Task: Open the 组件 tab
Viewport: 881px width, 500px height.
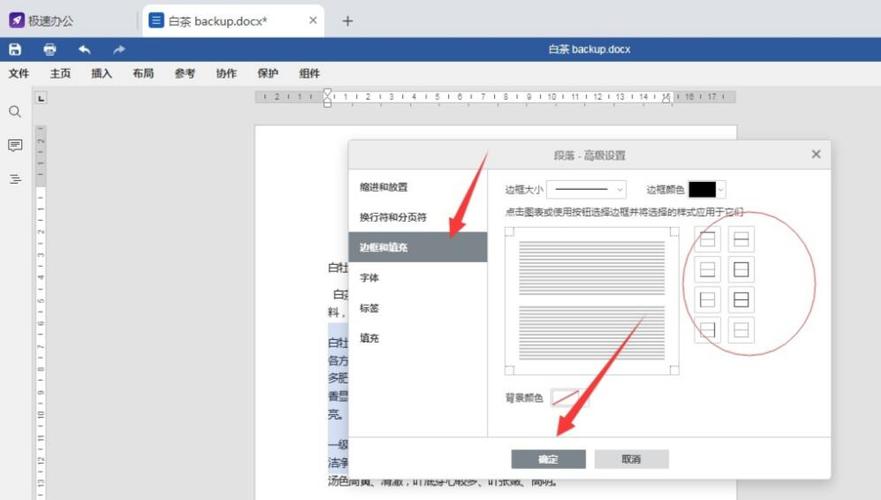Action: tap(310, 73)
